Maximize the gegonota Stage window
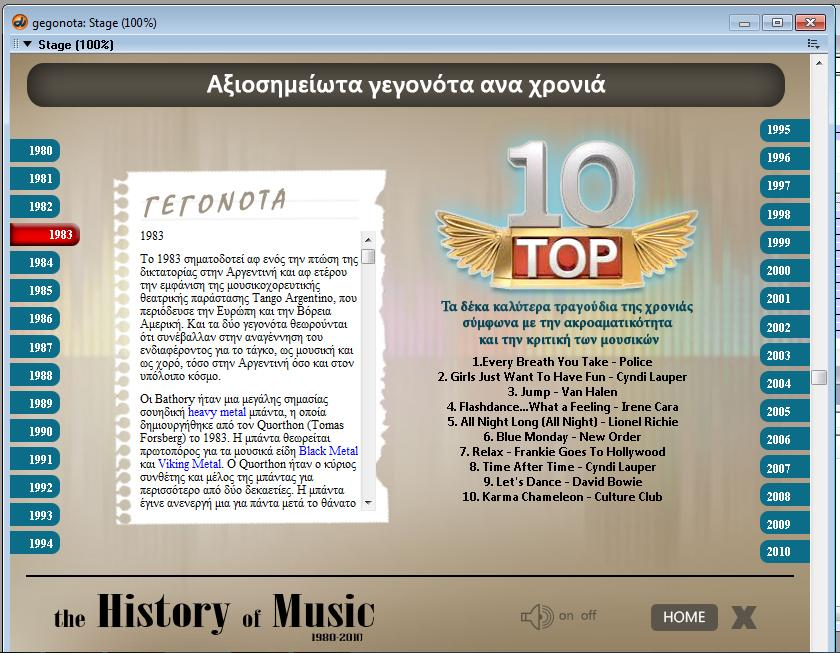 (x=777, y=22)
